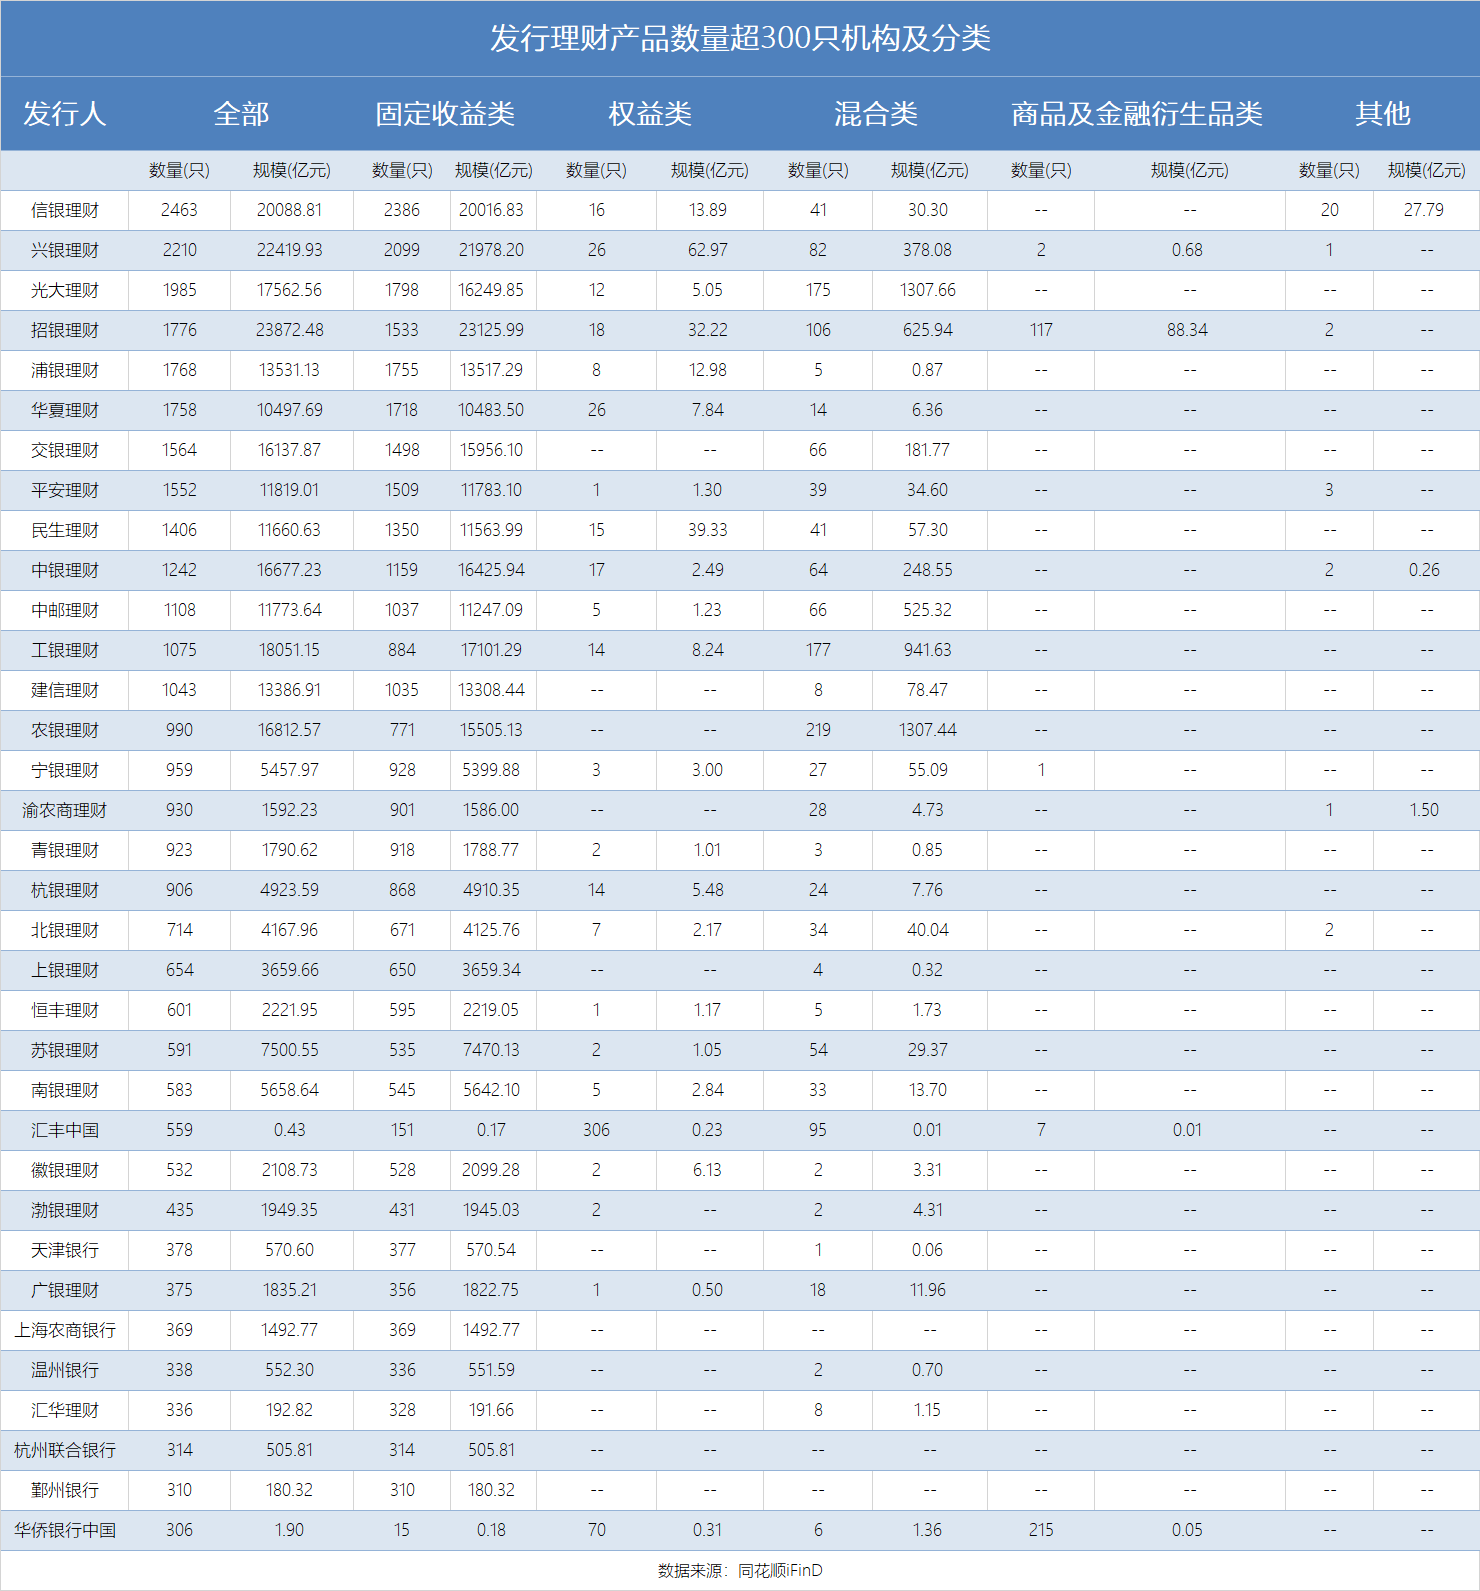
Task: Click the 天津银行 row name
Action: 65,1250
